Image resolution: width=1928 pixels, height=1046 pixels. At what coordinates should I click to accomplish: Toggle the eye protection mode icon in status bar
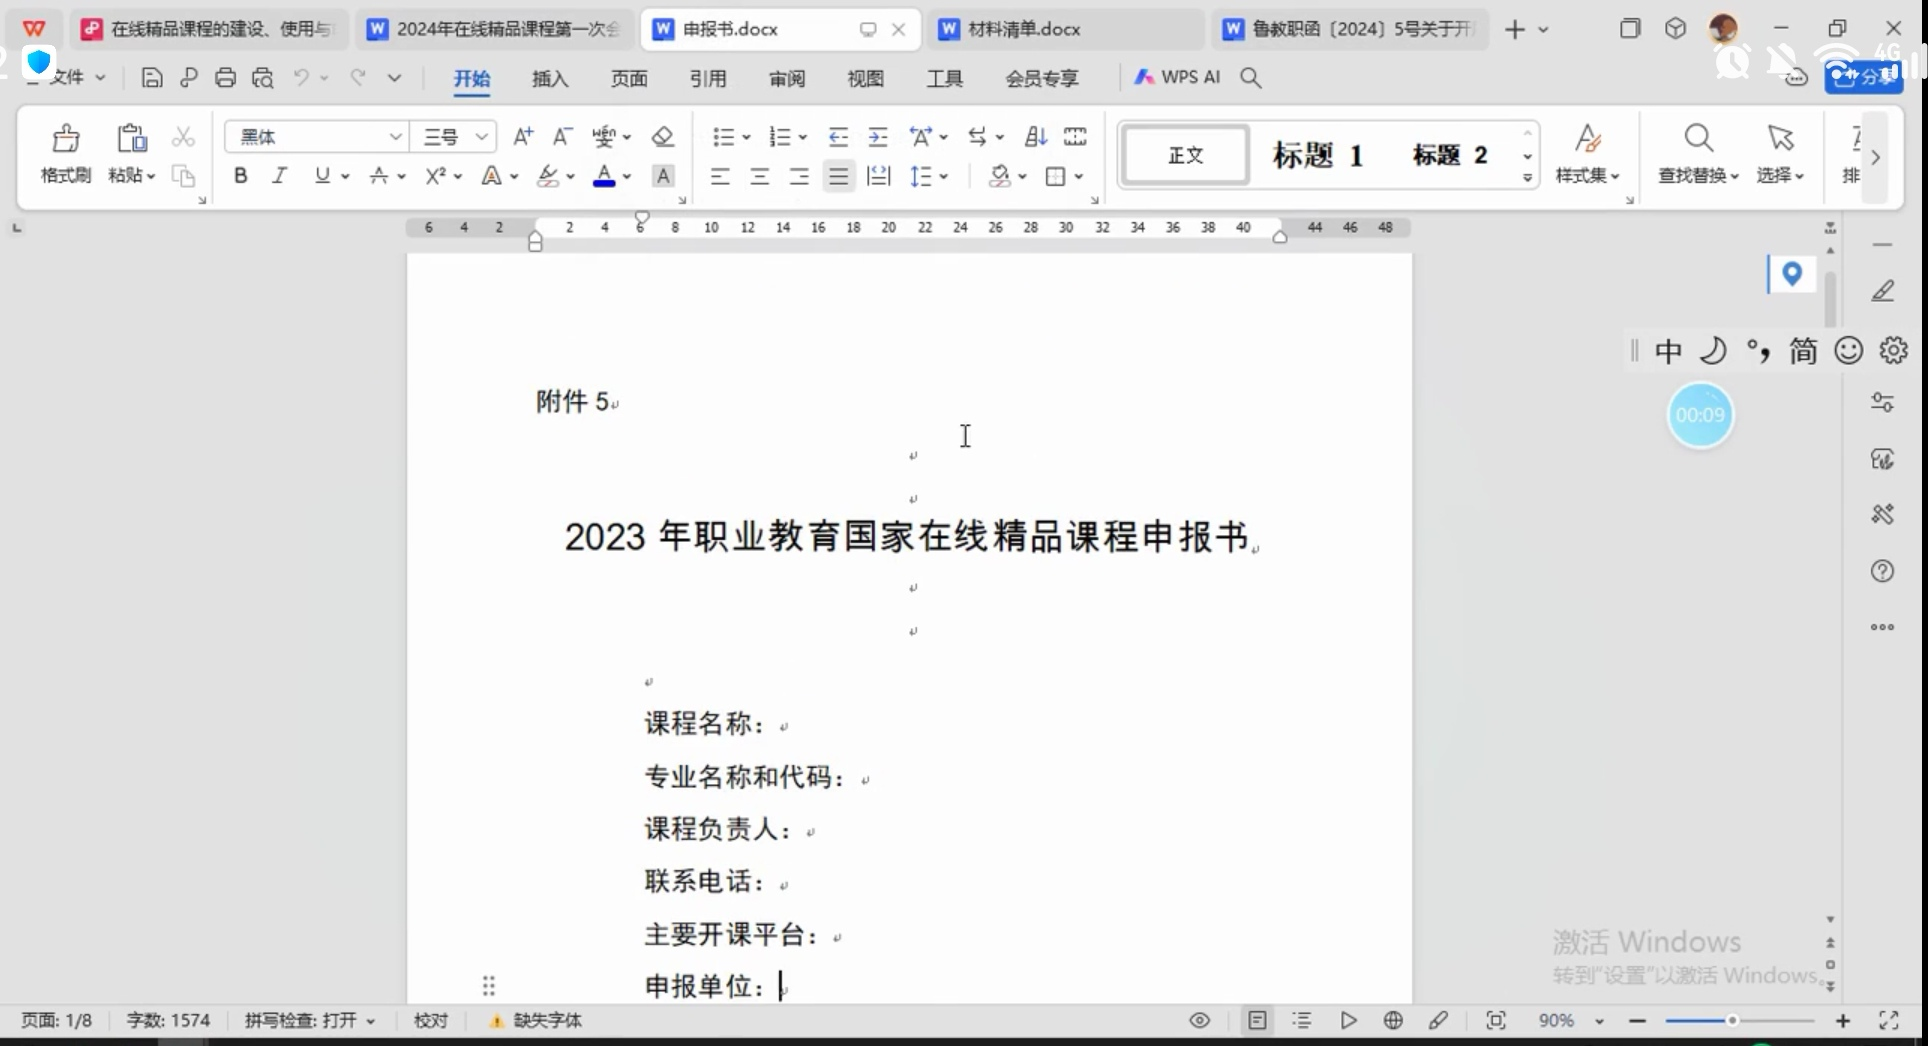[1199, 1020]
